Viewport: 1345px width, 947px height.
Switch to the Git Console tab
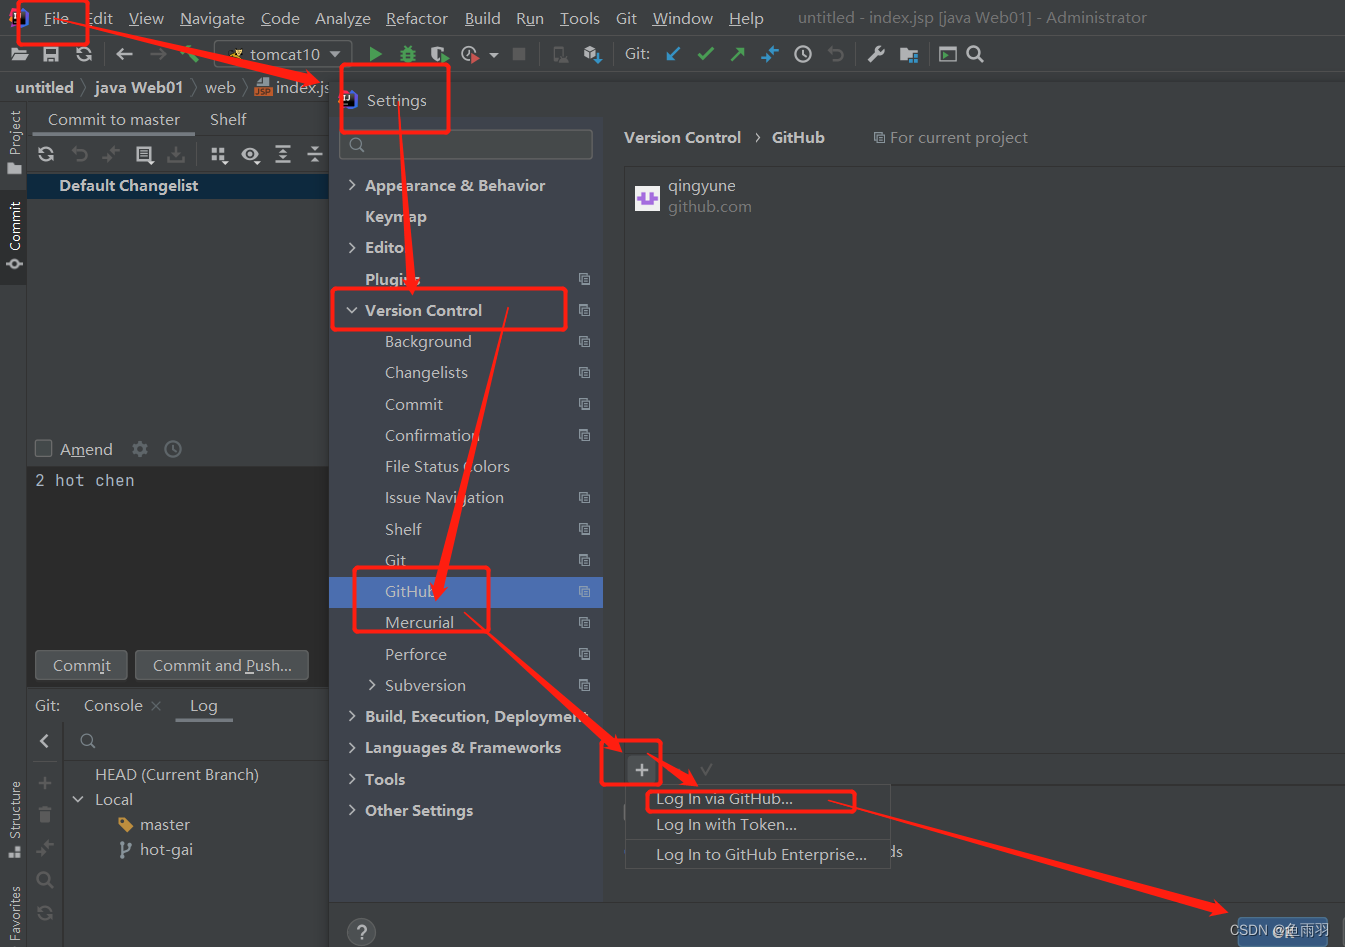tap(113, 705)
